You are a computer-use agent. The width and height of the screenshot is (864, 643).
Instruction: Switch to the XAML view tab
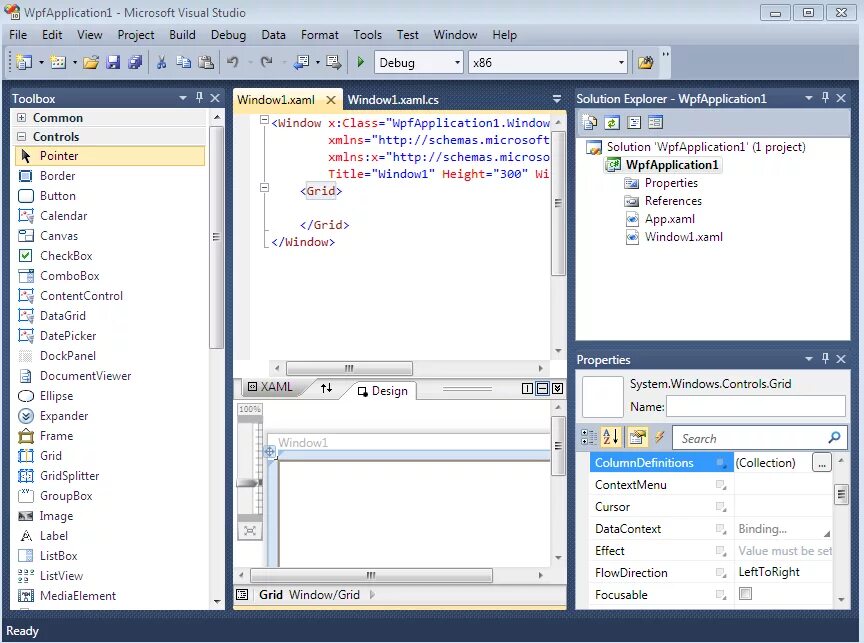click(x=270, y=387)
